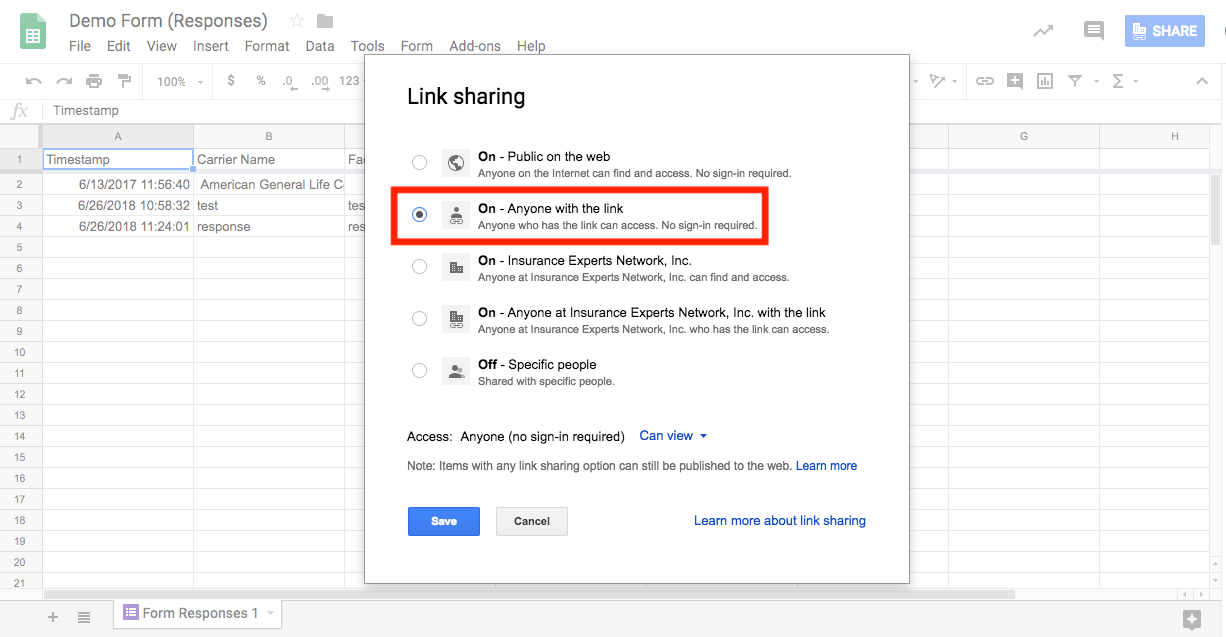This screenshot has width=1226, height=637.
Task: Show the all sheets list
Action: coord(84,617)
